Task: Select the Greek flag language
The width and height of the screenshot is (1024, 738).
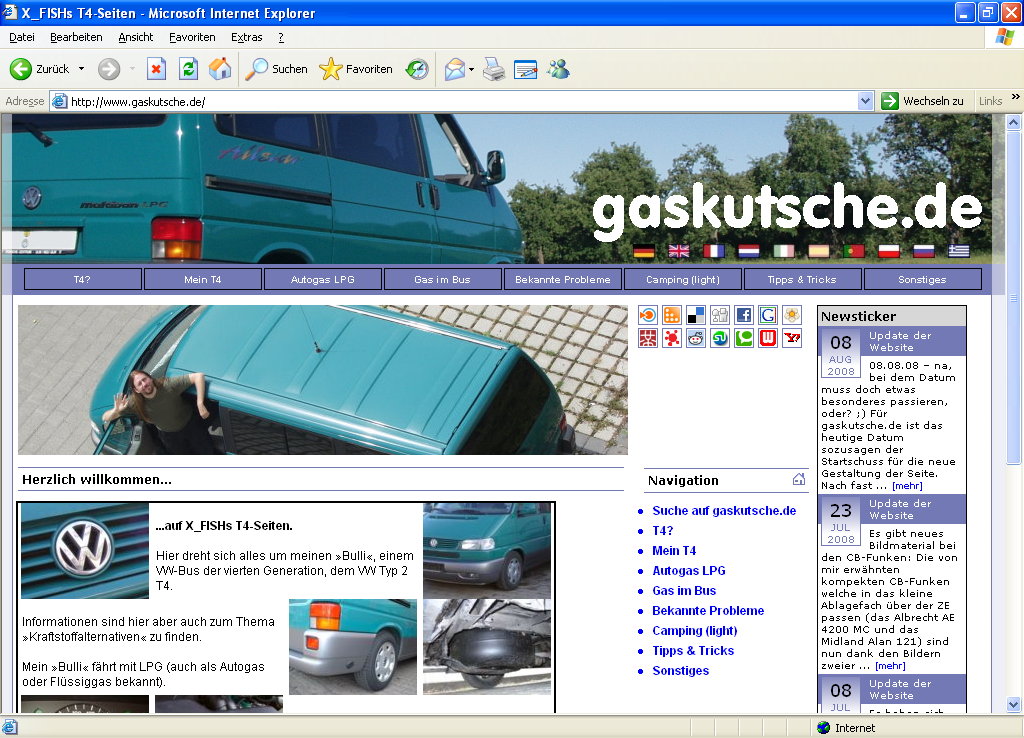Action: [959, 251]
